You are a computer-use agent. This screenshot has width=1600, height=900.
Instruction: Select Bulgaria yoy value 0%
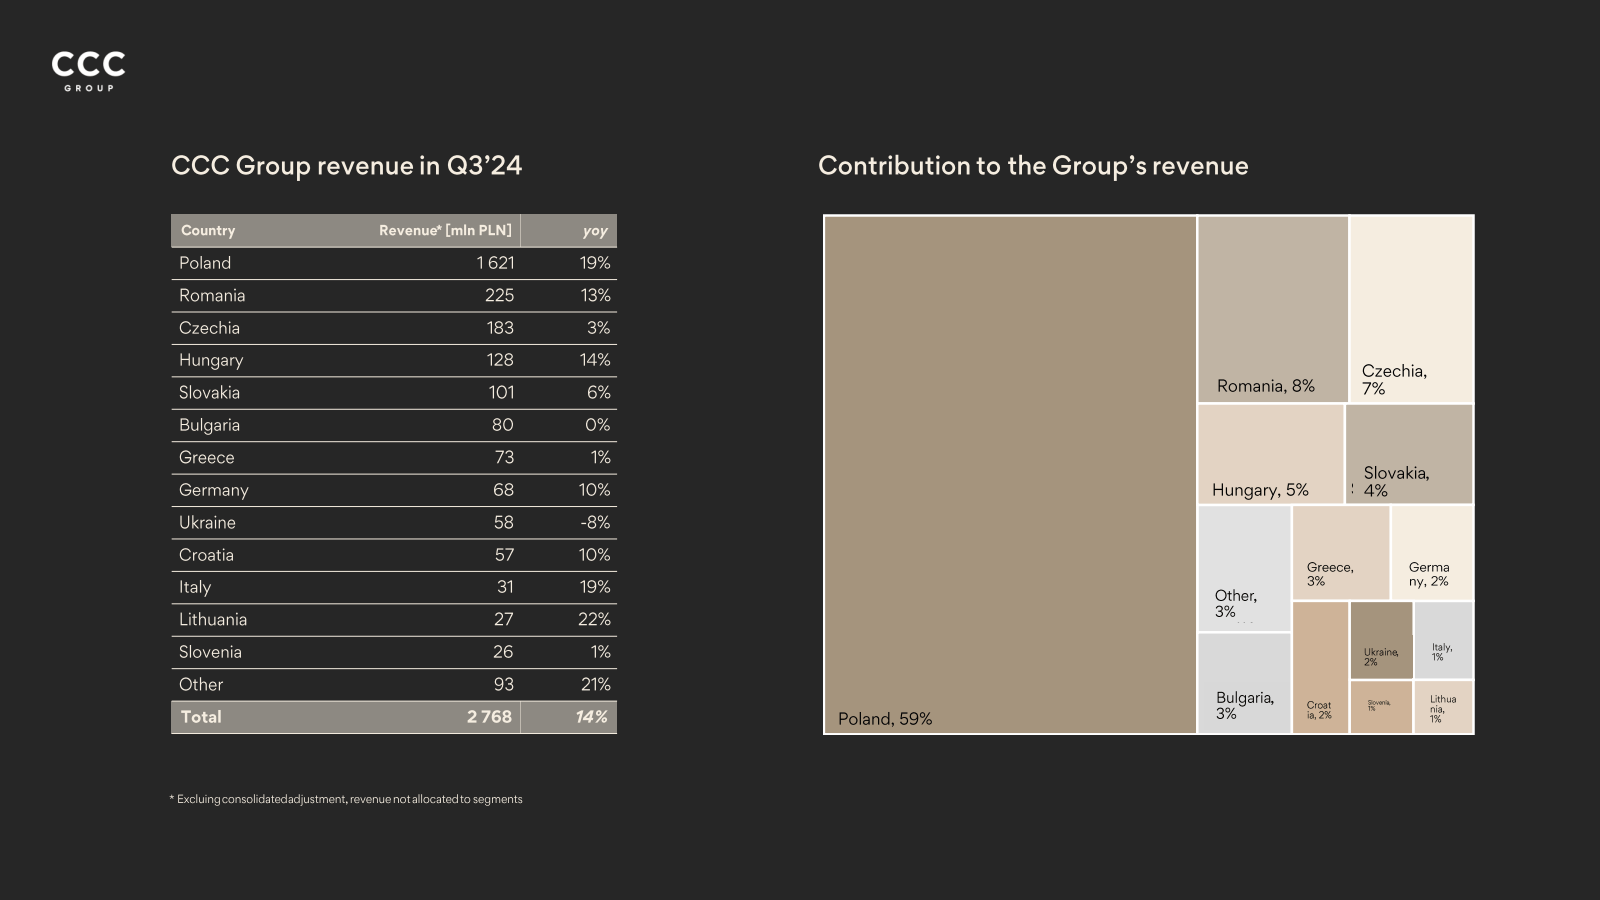(x=597, y=425)
